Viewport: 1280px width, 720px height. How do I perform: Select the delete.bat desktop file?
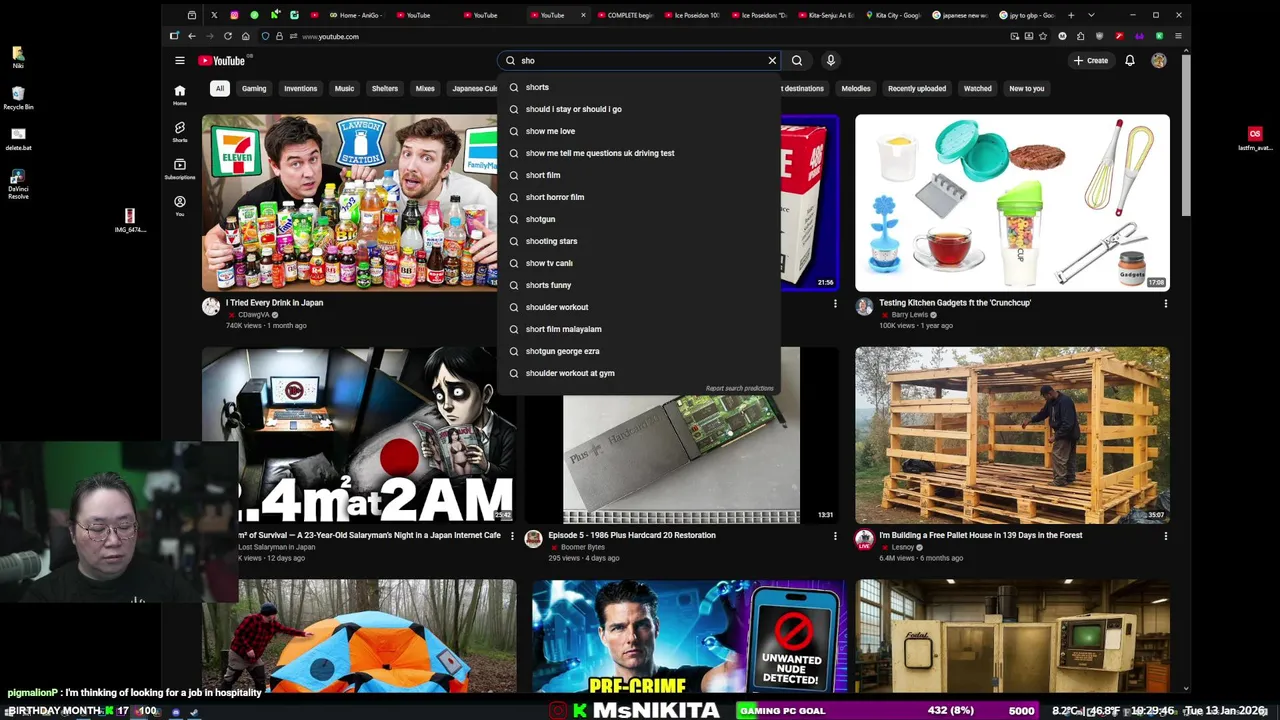pyautogui.click(x=18, y=139)
